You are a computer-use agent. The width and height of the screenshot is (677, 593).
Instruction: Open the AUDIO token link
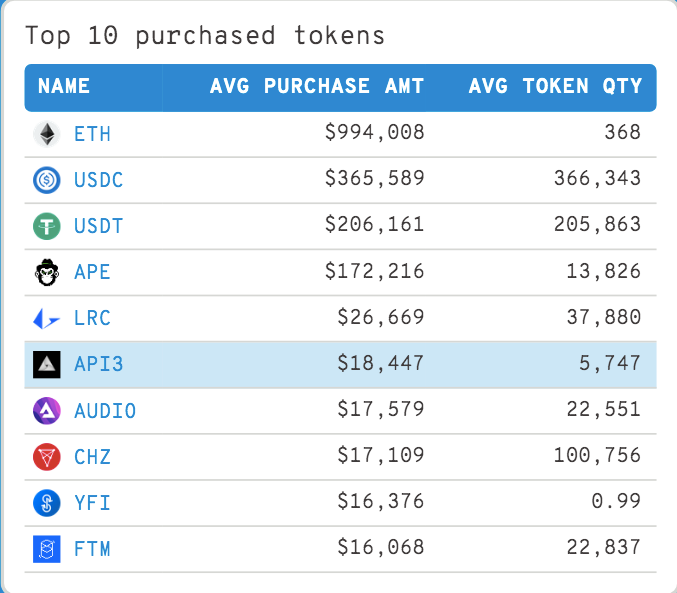pos(105,410)
